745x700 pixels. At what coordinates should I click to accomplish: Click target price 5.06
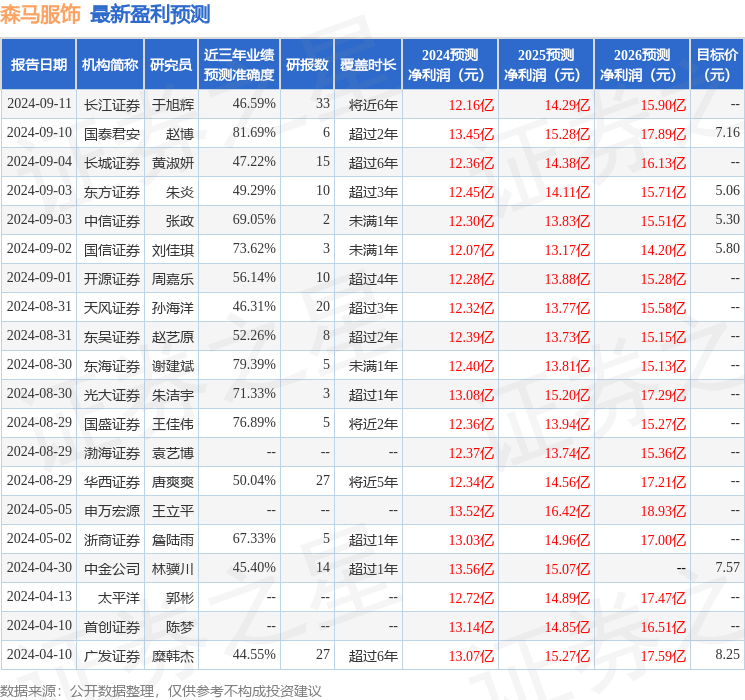(727, 191)
